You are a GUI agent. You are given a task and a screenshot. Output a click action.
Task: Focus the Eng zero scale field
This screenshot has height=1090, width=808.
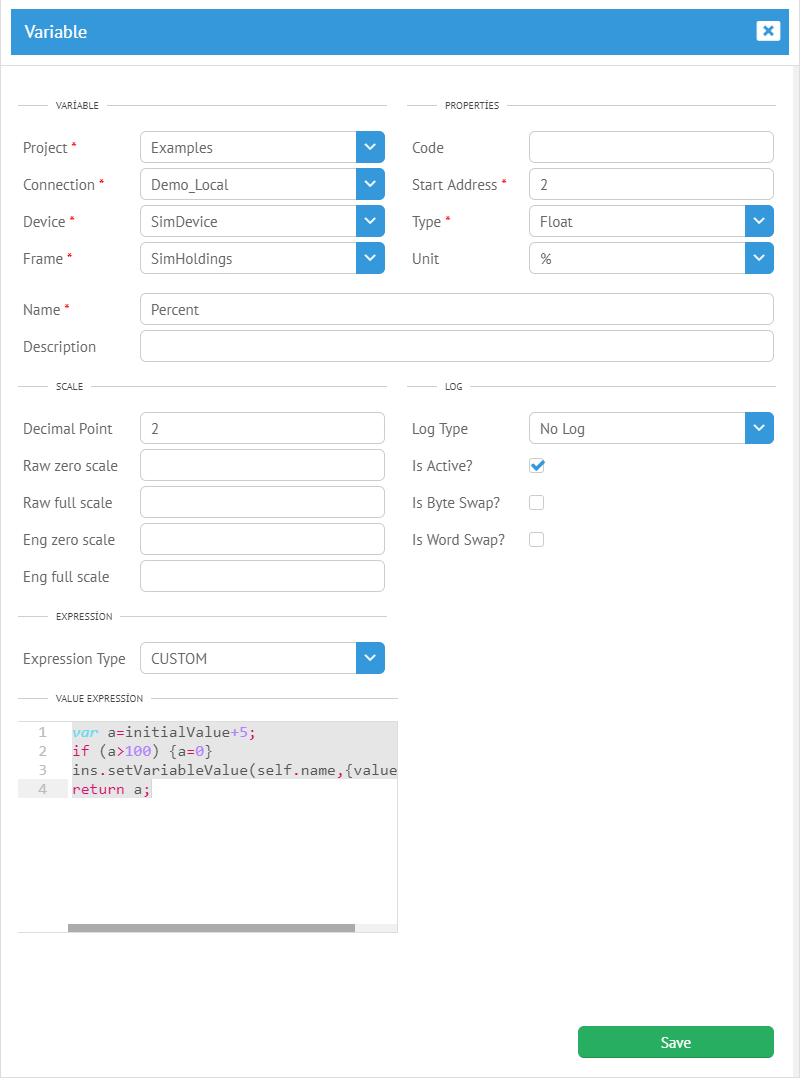coord(262,539)
